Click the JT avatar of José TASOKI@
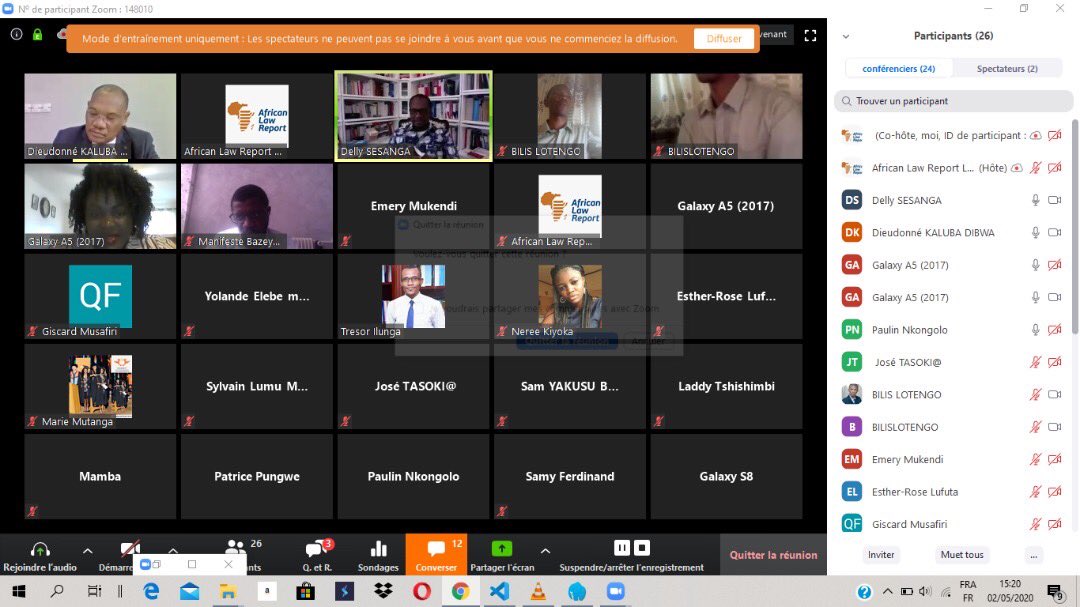The height and width of the screenshot is (607, 1080). tap(852, 362)
